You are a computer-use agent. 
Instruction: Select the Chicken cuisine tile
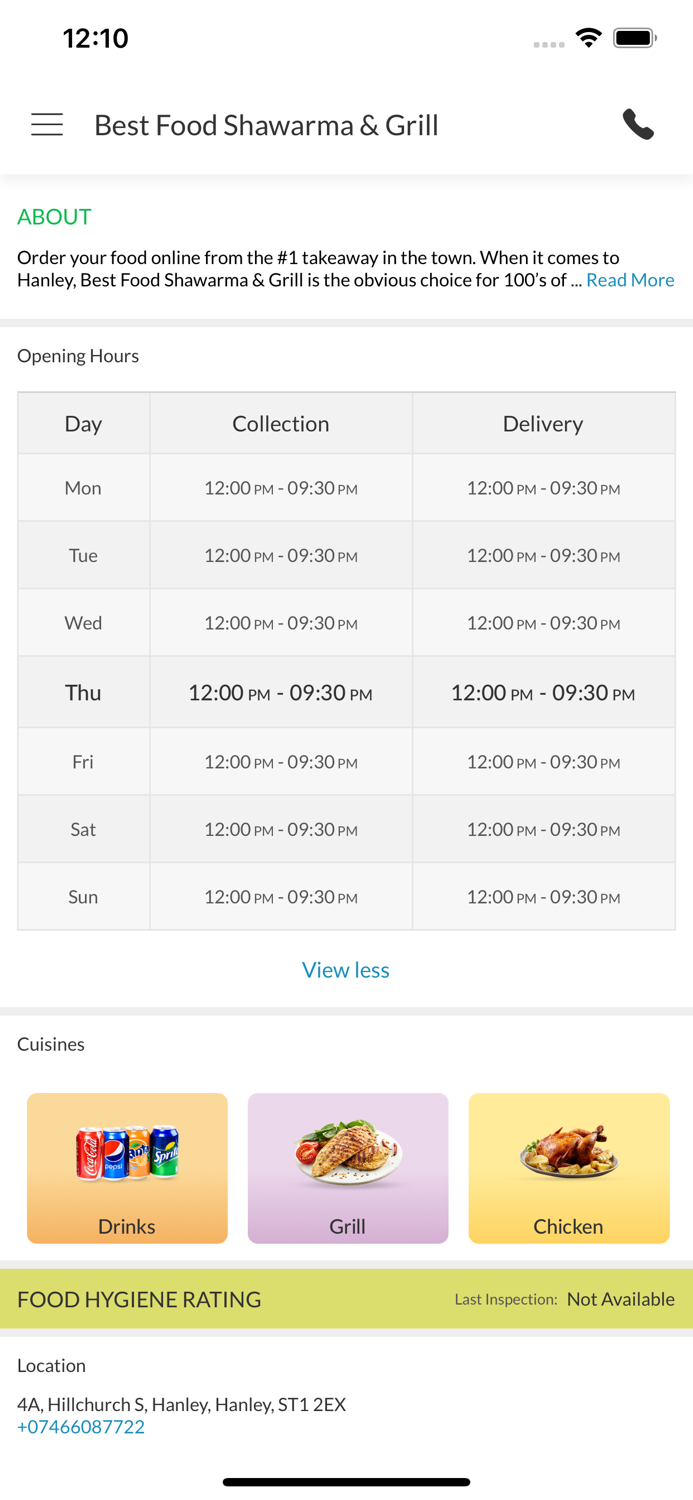[x=569, y=1168]
